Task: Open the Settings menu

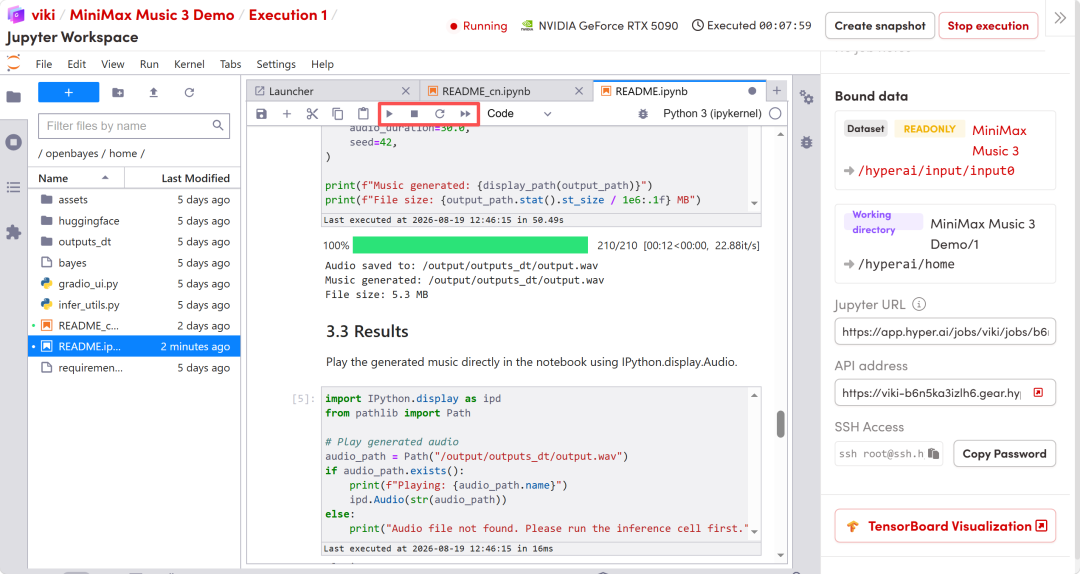Action: [276, 64]
